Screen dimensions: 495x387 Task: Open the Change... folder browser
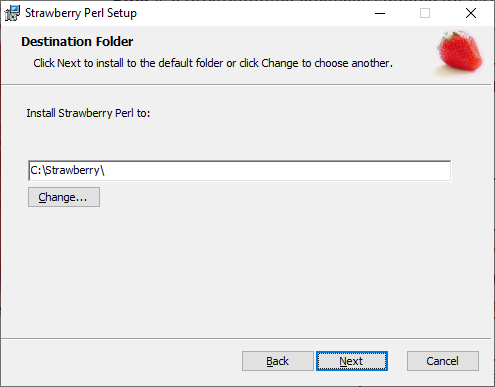[x=64, y=197]
